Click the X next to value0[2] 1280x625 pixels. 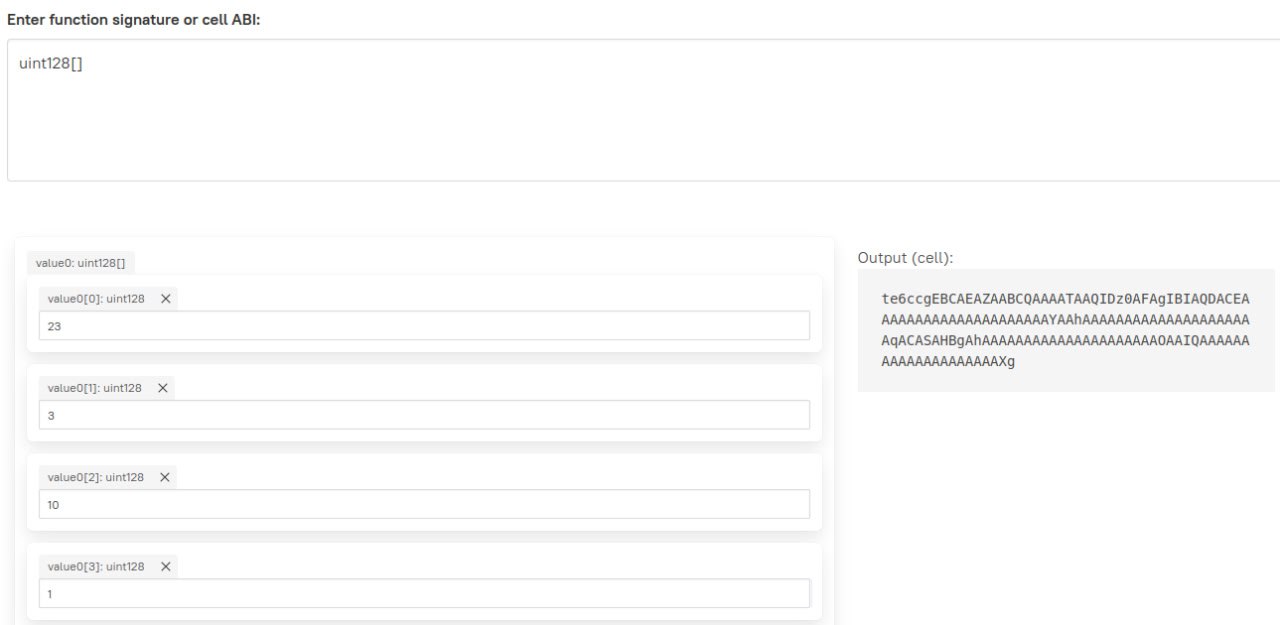pos(165,477)
